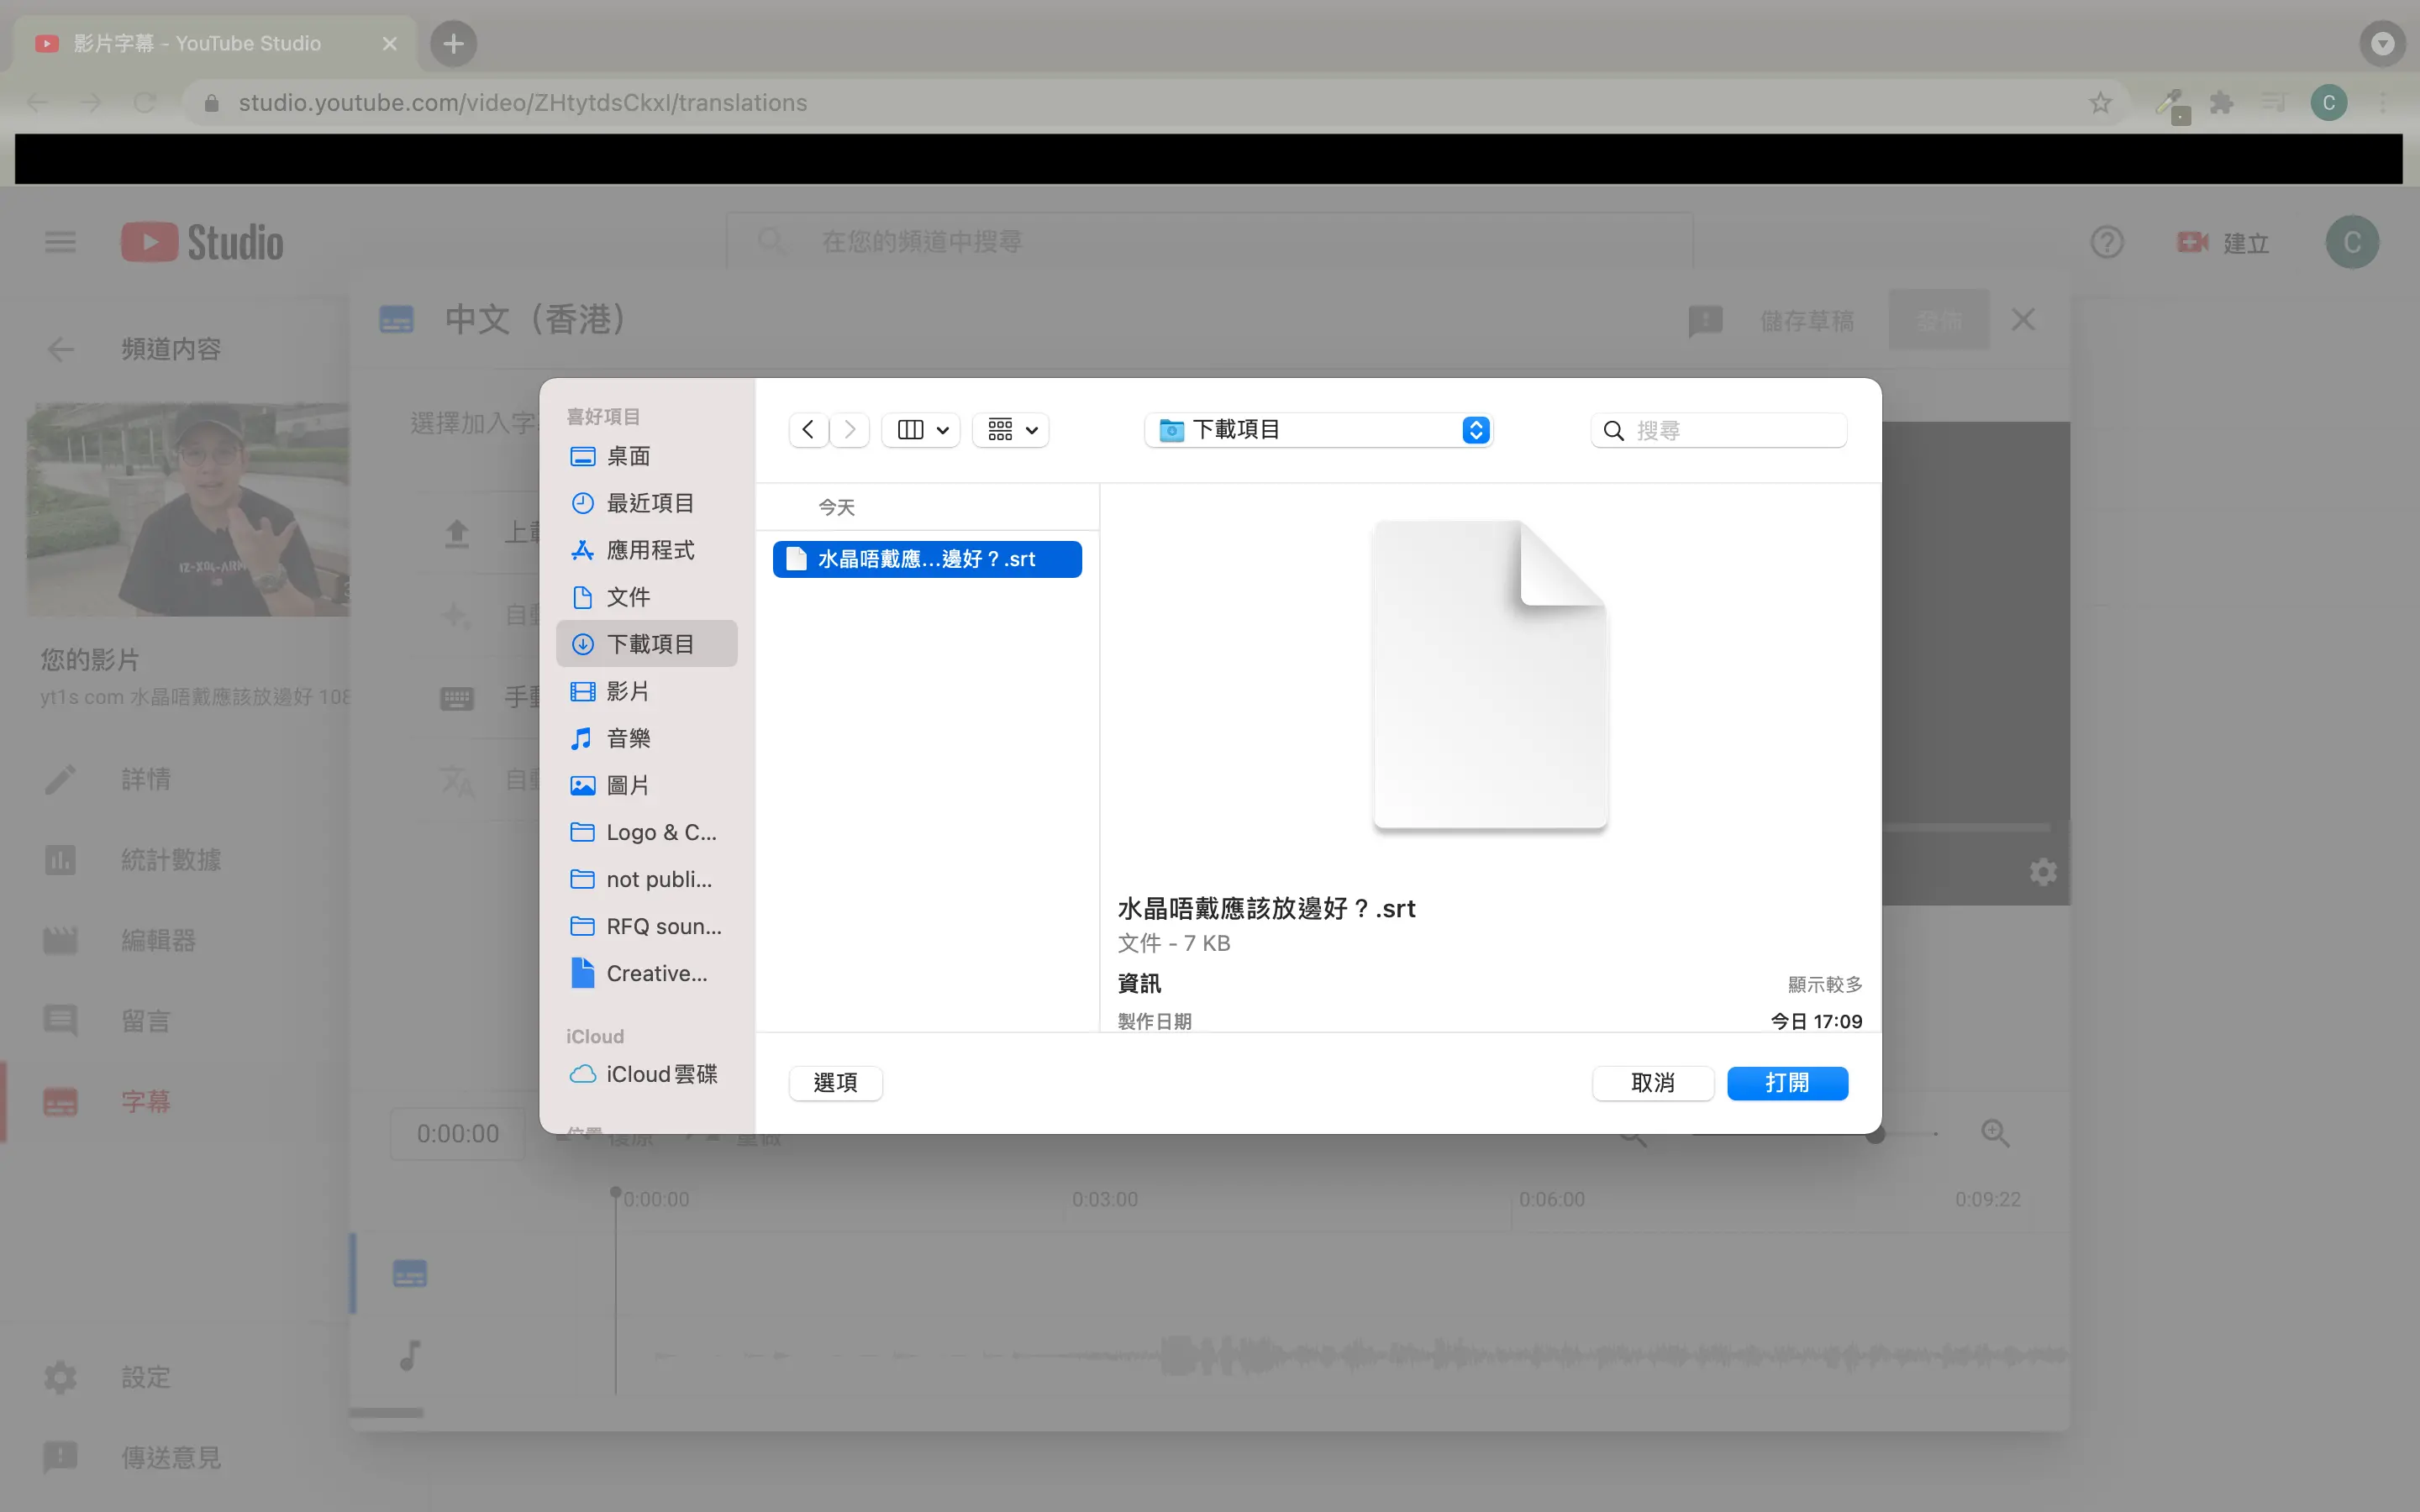The width and height of the screenshot is (2420, 1512).
Task: Open iCloud雲碟 in the sidebar
Action: (660, 1074)
